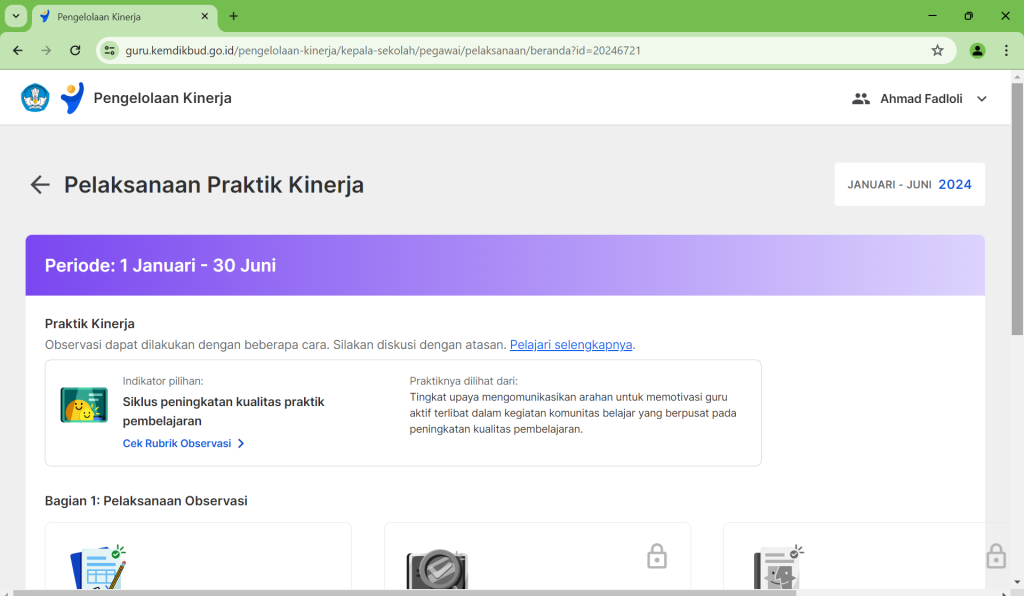
Task: Click the back arrow beside Pelaksanaan Praktik Kinerja
Action: 40,185
